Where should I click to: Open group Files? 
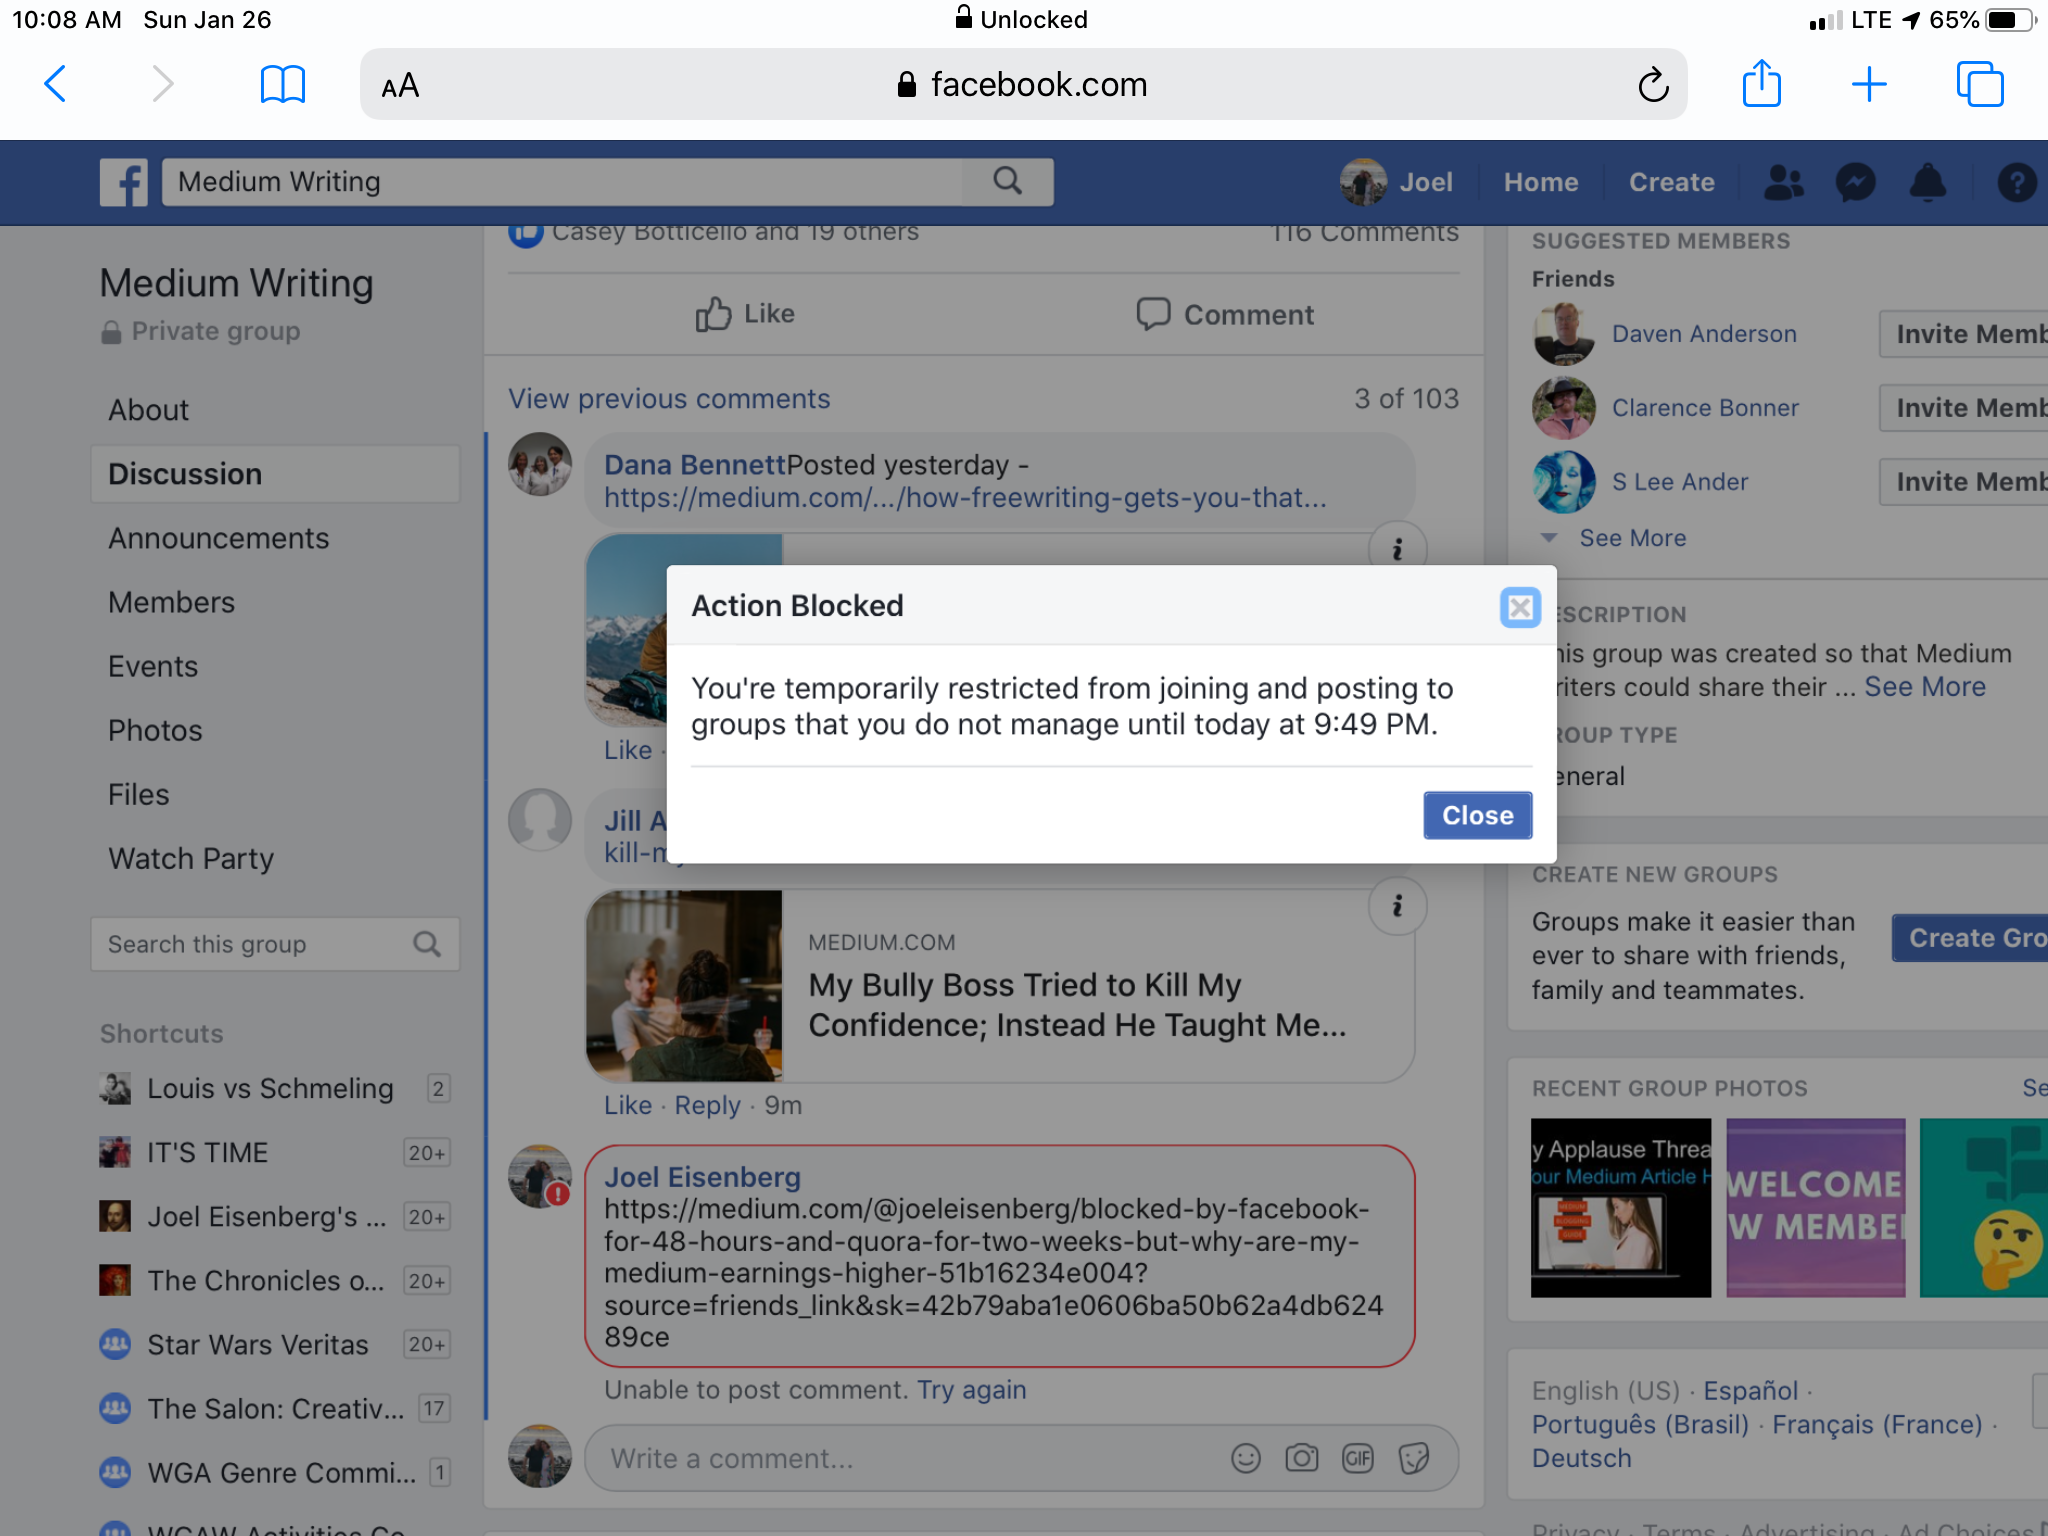[139, 794]
